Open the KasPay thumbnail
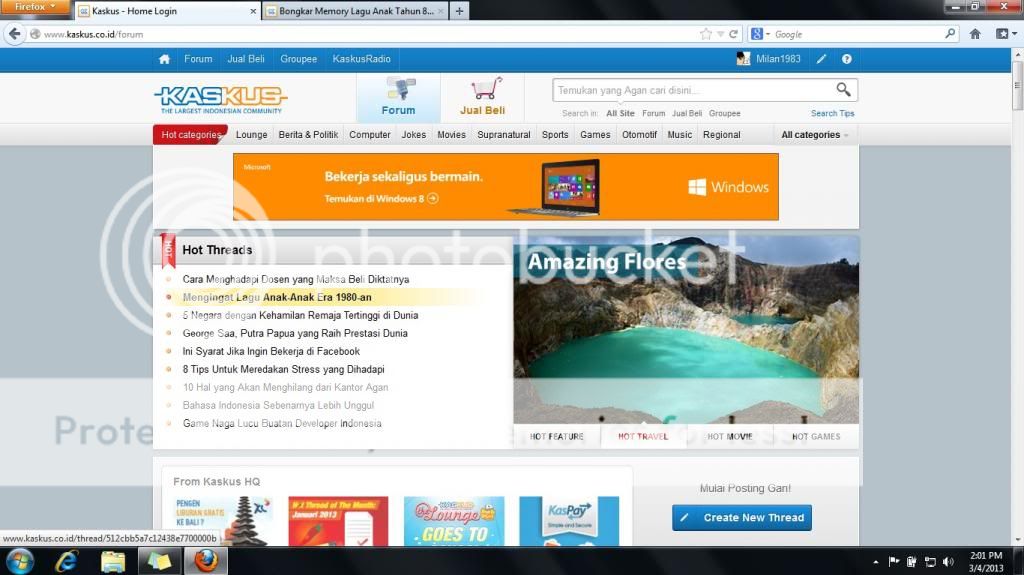The width and height of the screenshot is (1024, 575). pyautogui.click(x=569, y=521)
